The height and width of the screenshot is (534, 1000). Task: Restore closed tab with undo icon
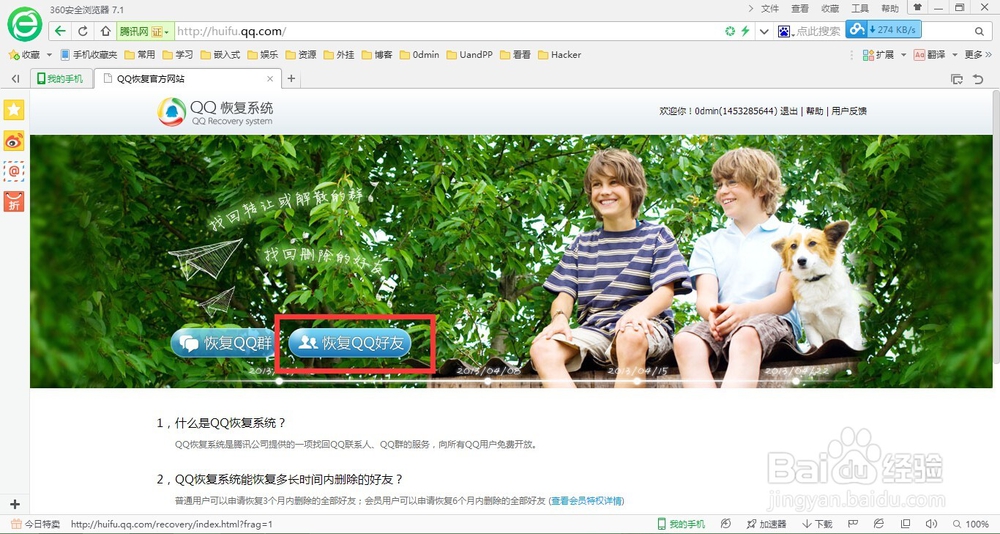(x=978, y=79)
